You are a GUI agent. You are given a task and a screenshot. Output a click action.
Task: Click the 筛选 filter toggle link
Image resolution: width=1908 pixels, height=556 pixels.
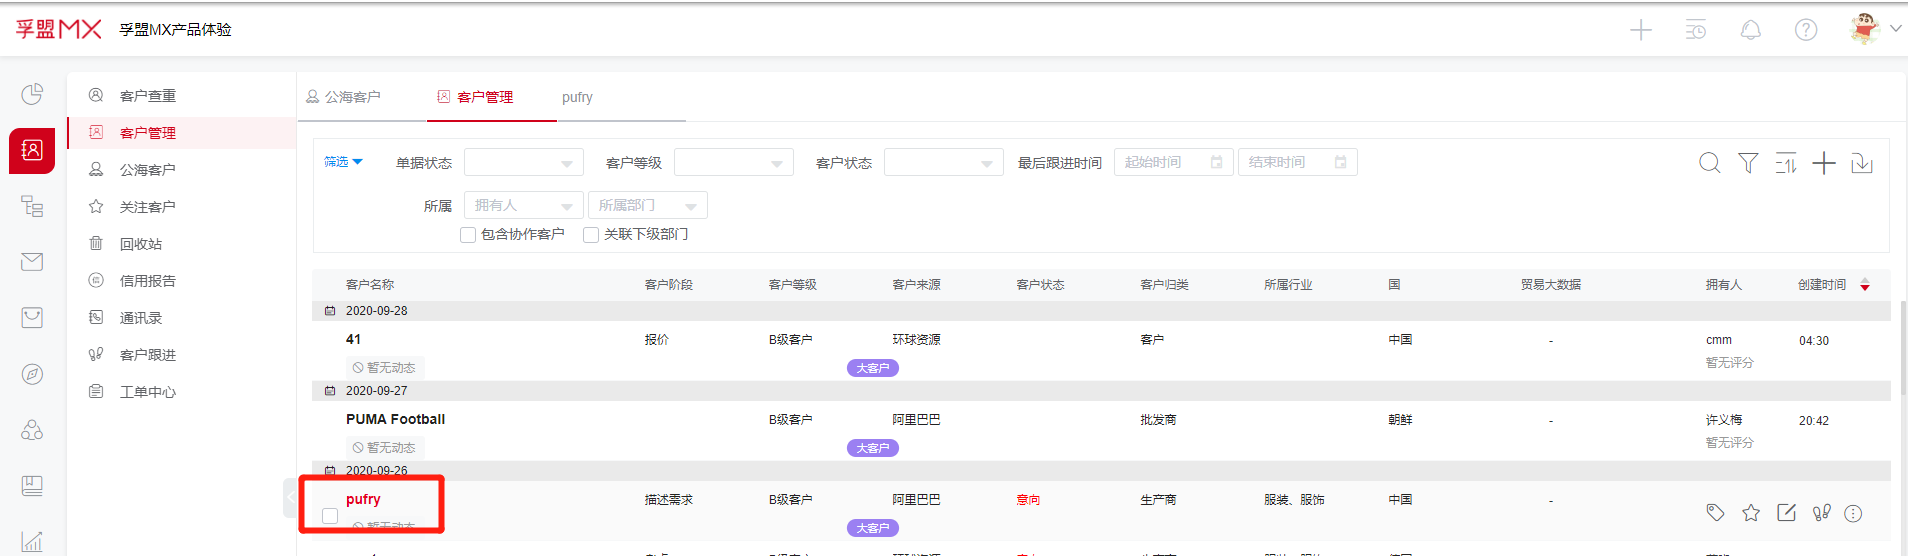tap(342, 162)
